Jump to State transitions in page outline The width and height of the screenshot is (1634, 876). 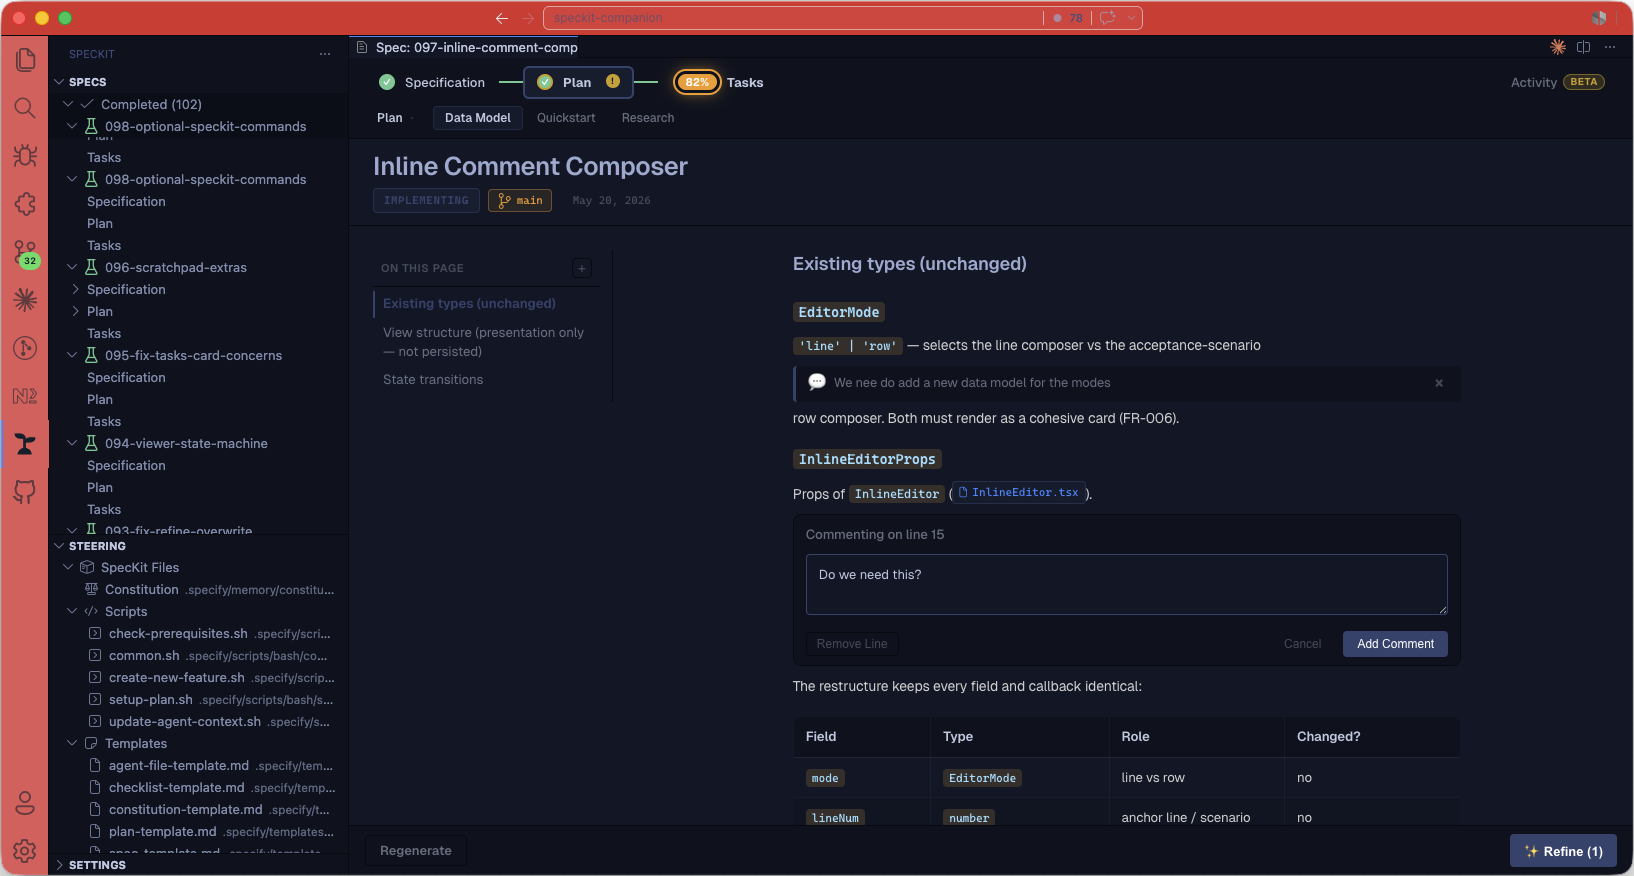(433, 380)
